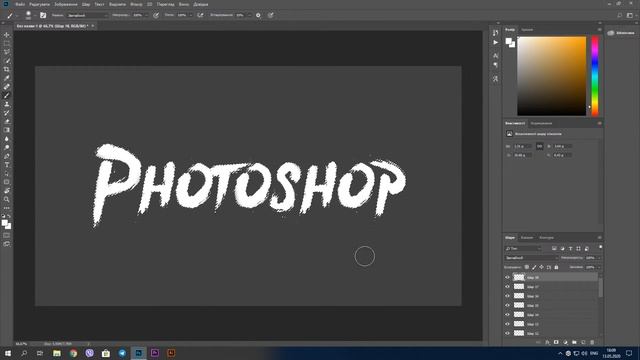This screenshot has height=360, width=640.
Task: Open smoothing options gear icon
Action: point(258,15)
